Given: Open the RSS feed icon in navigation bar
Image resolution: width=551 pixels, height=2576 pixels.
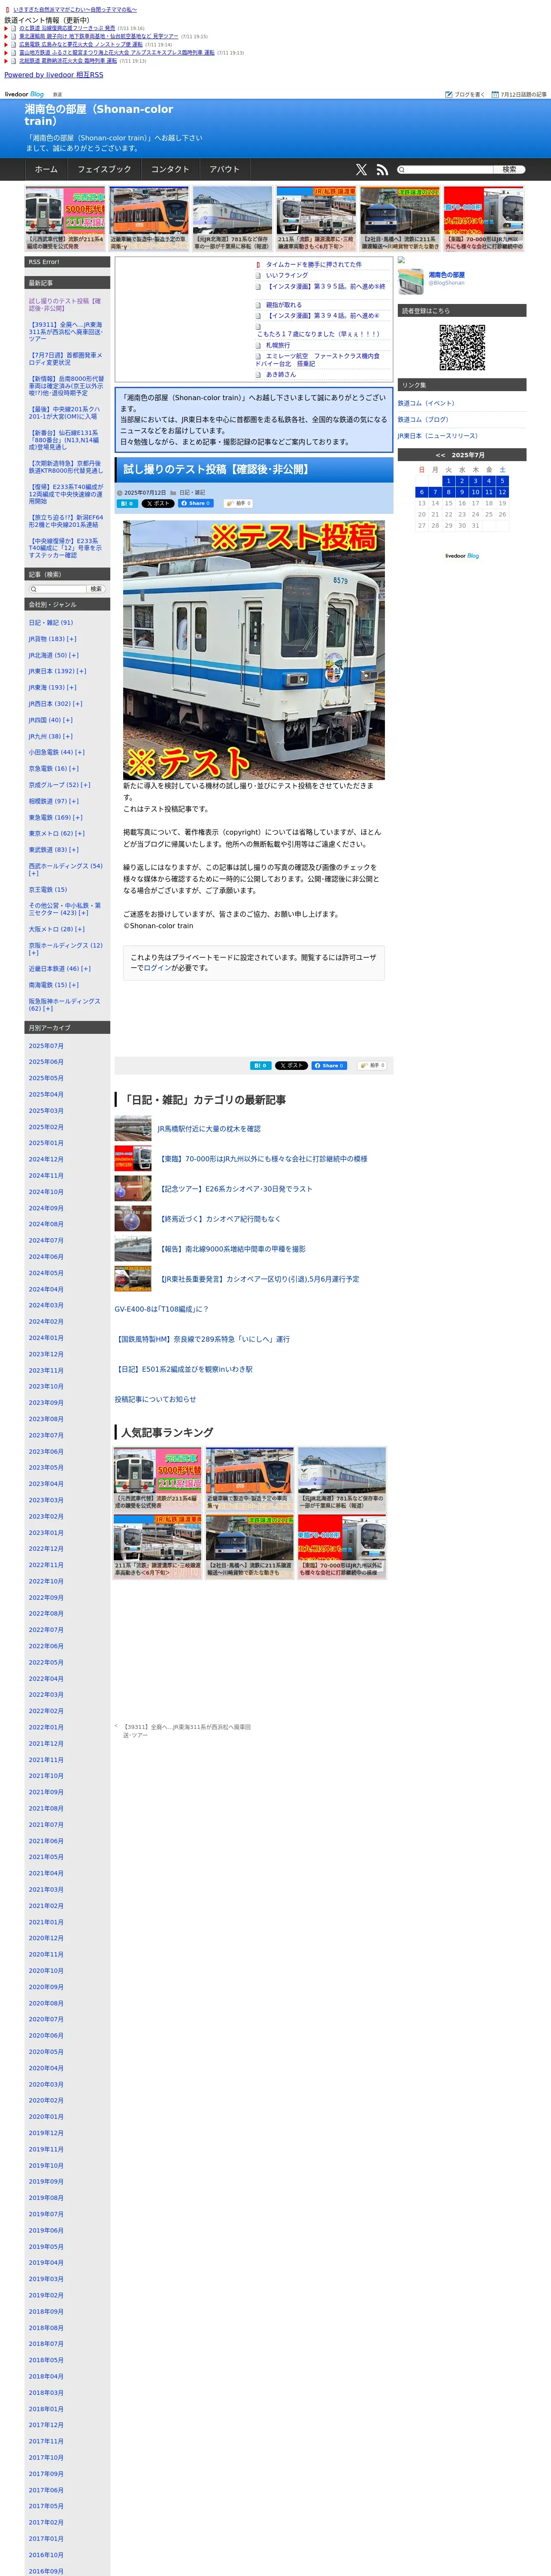Looking at the screenshot, I should click(x=381, y=170).
